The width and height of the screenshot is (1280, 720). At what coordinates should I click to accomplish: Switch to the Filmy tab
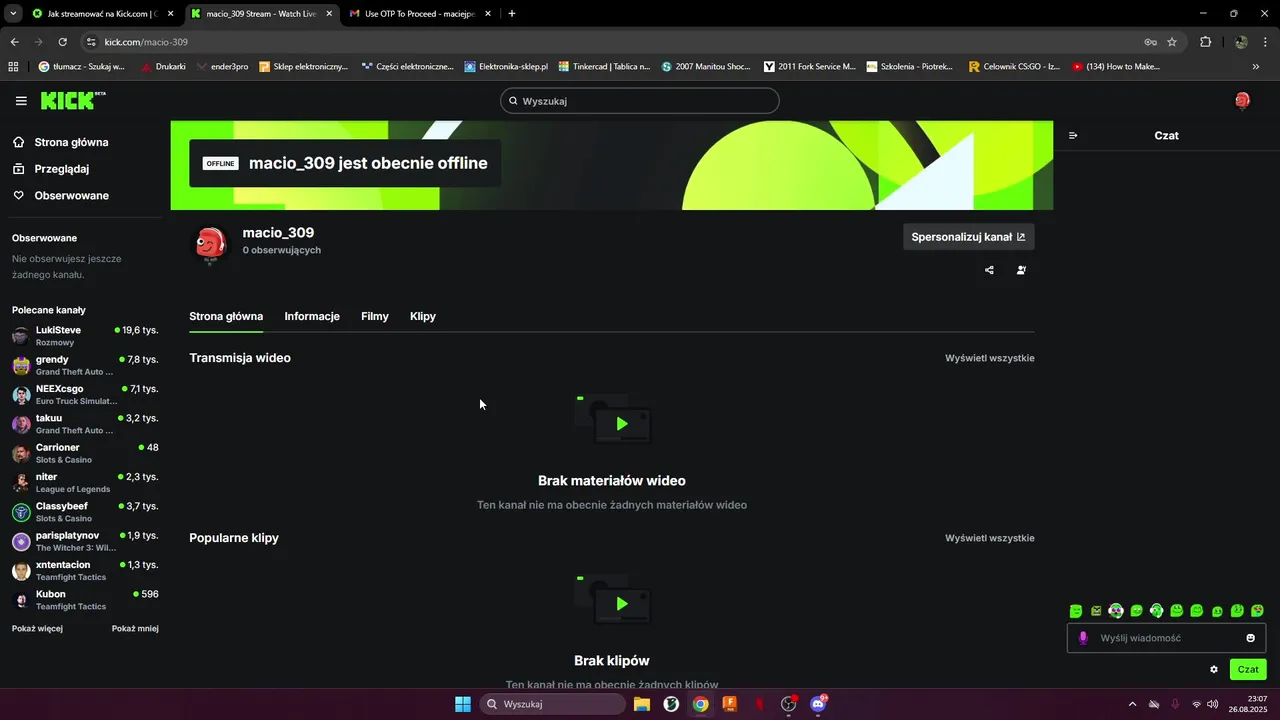375,316
